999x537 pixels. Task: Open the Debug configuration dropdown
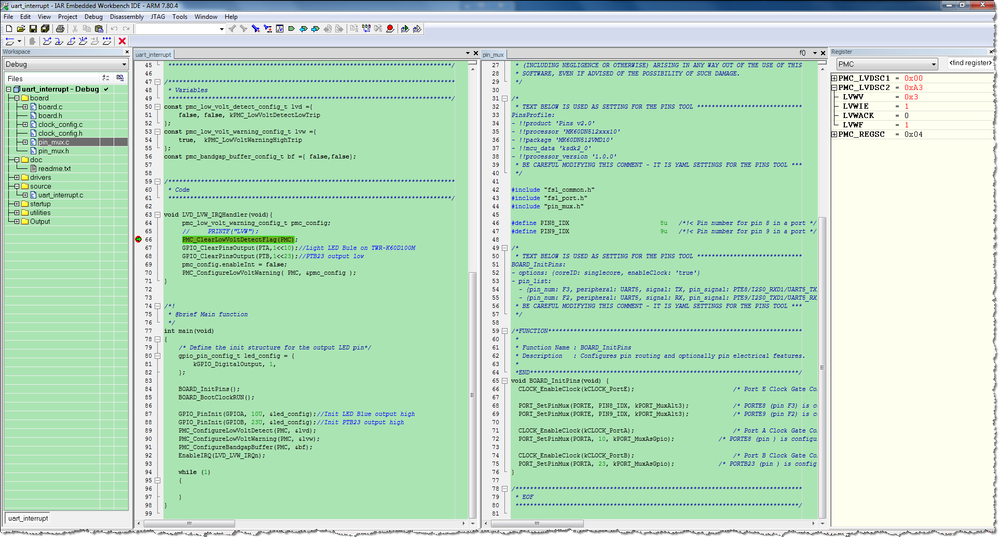124,64
